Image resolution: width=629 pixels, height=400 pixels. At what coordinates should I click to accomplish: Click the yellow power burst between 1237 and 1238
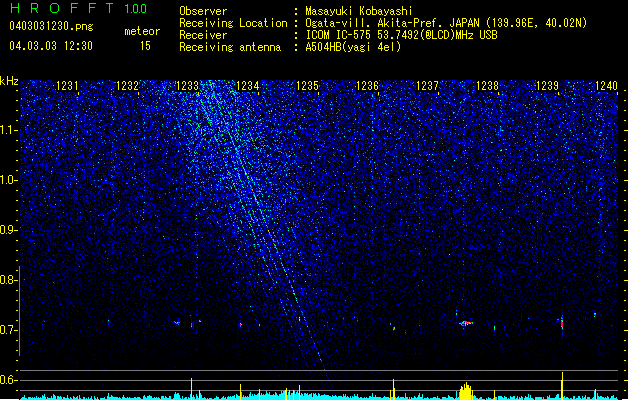pyautogui.click(x=466, y=391)
